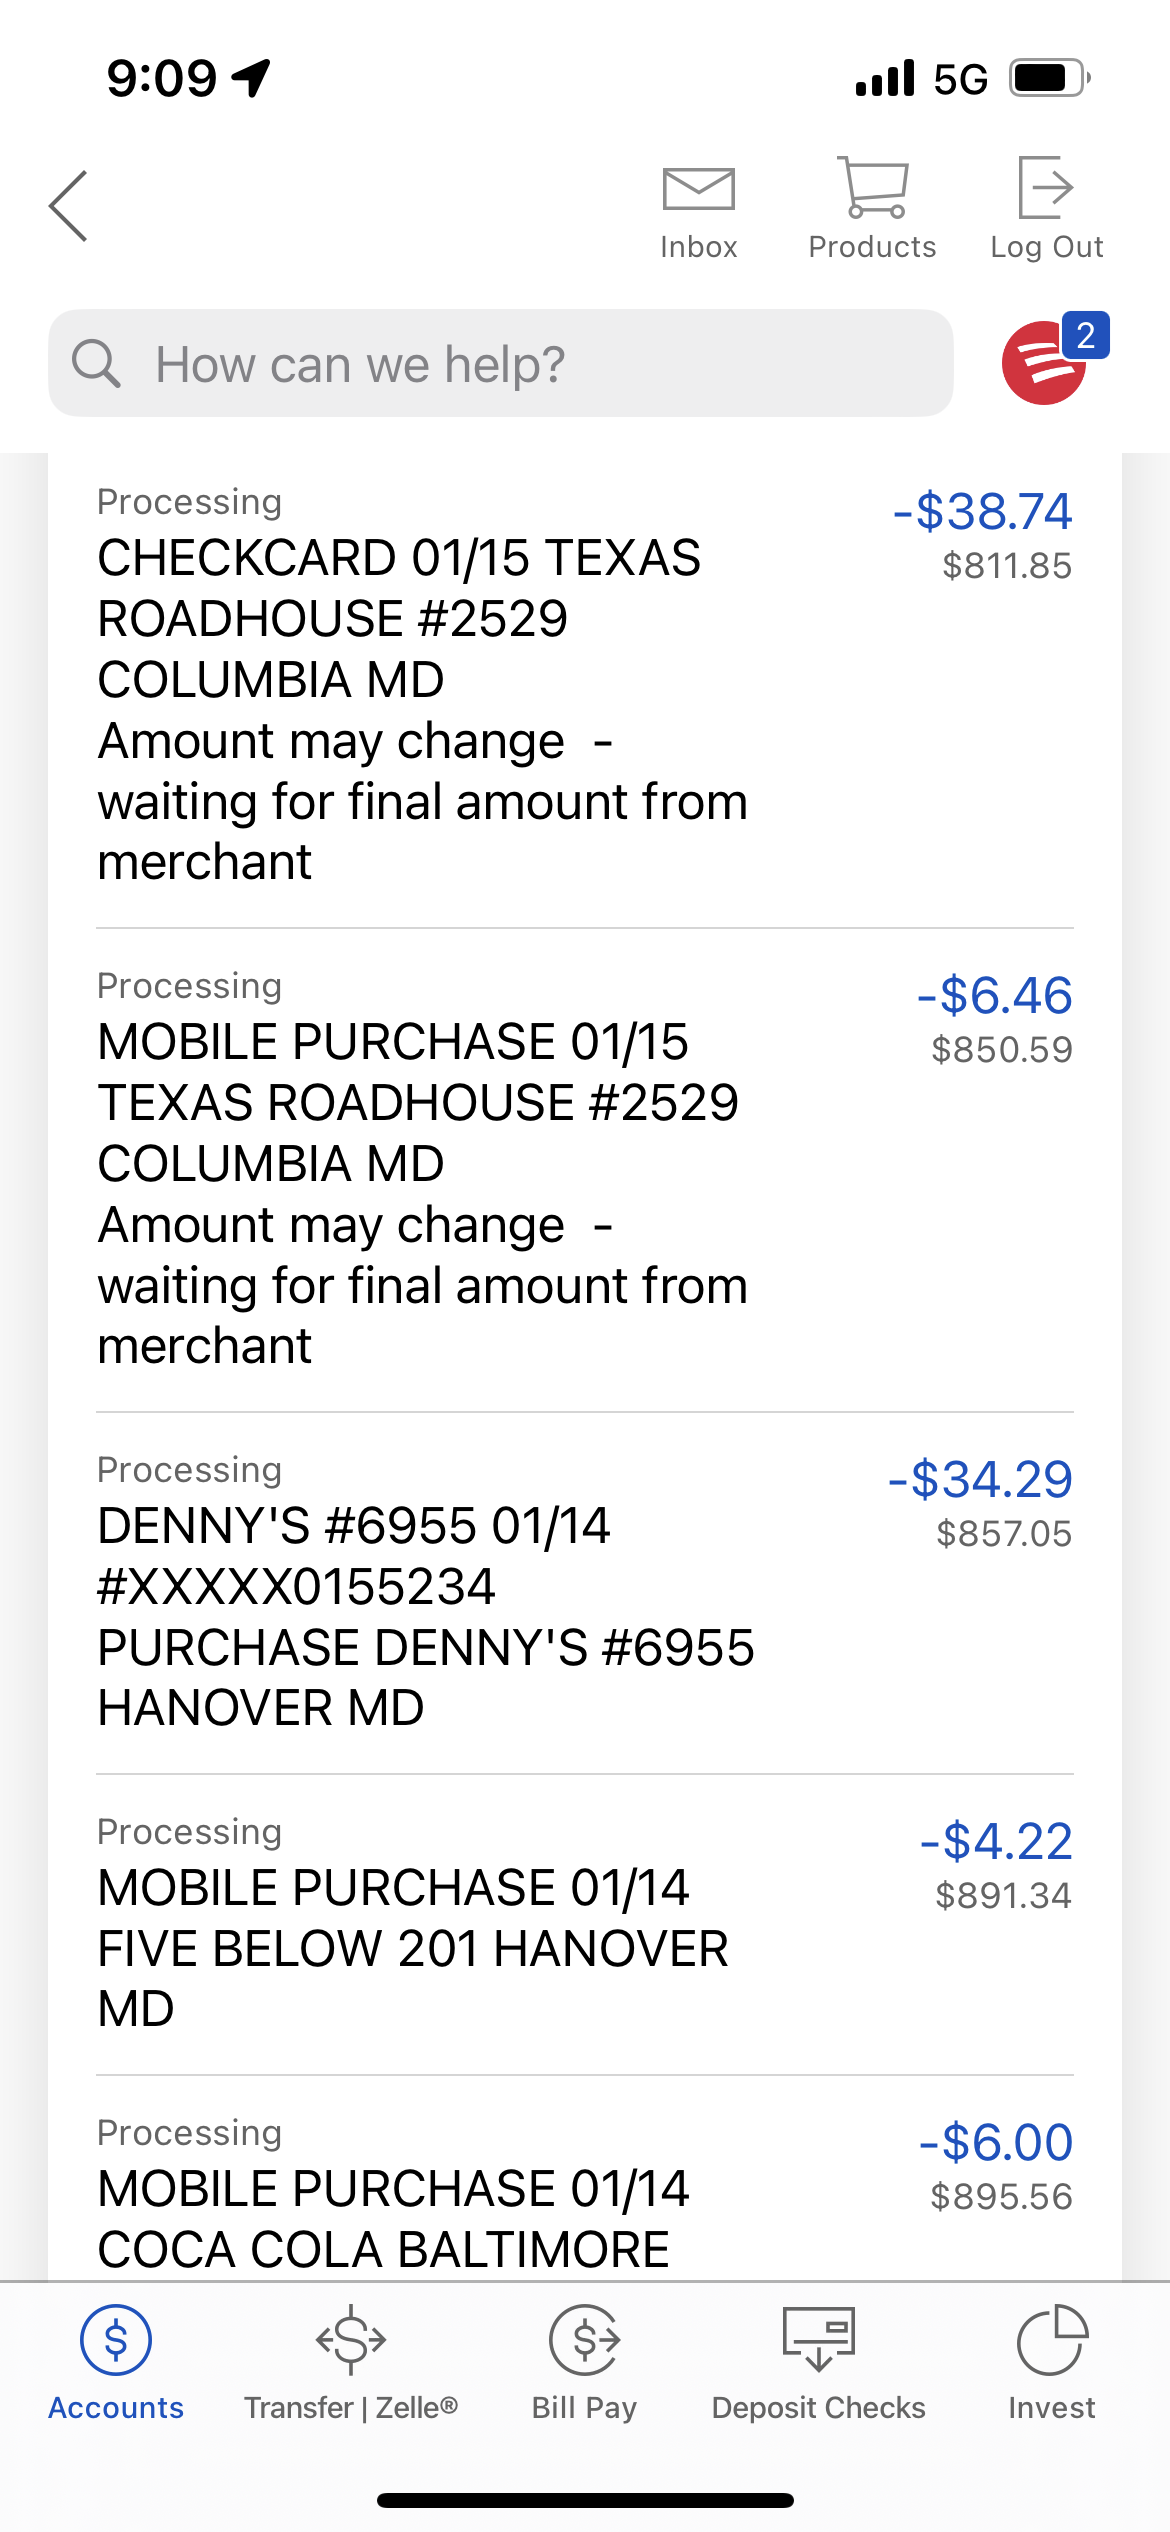This screenshot has width=1170, height=2532.
Task: Tap the -$34.29 transaction amount
Action: click(x=980, y=1480)
